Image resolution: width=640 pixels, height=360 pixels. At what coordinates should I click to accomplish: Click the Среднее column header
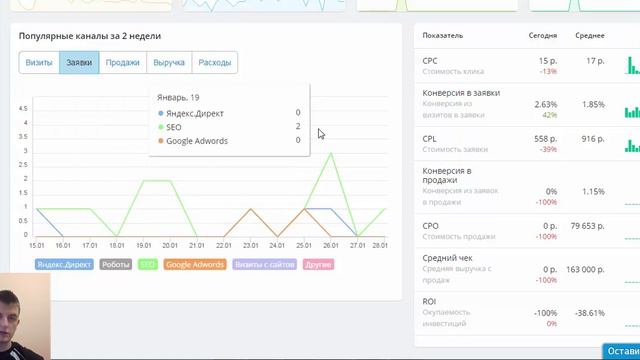click(x=590, y=36)
